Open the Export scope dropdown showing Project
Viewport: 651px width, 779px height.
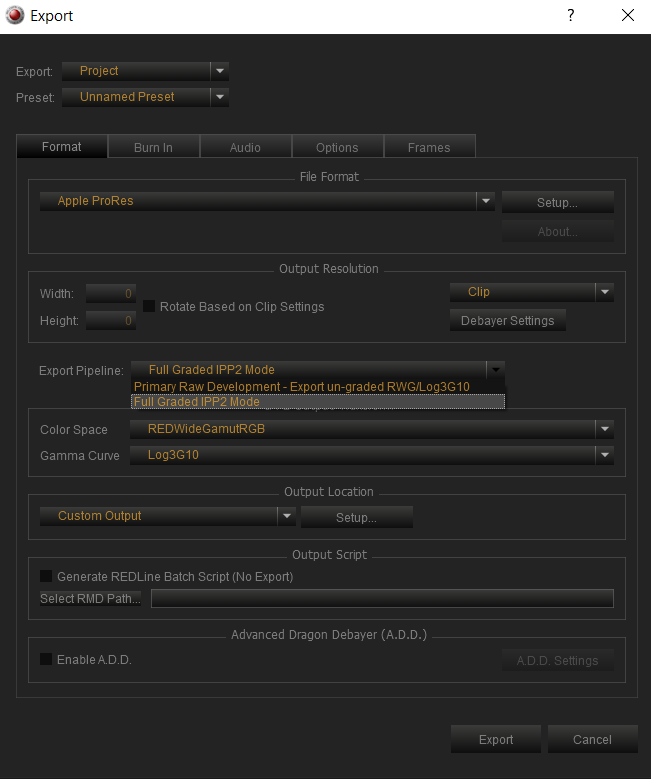145,71
